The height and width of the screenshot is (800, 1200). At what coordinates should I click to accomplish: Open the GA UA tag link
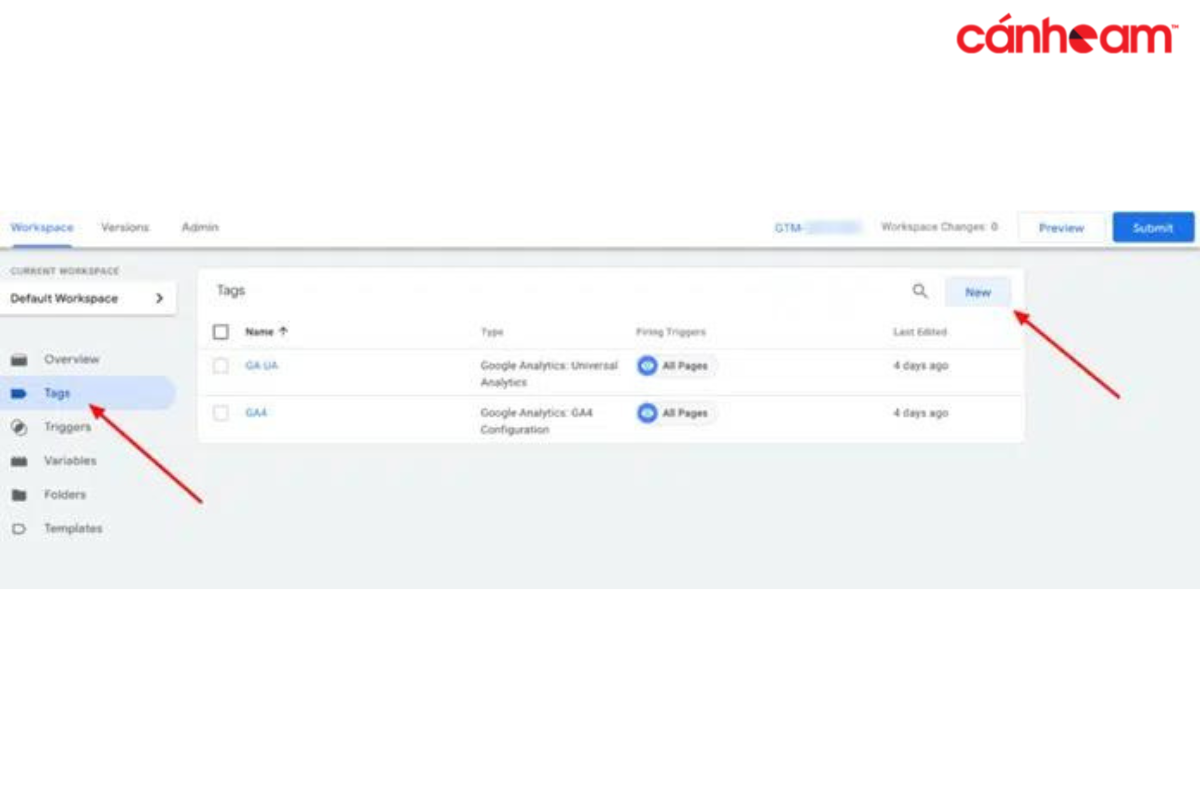pyautogui.click(x=262, y=366)
